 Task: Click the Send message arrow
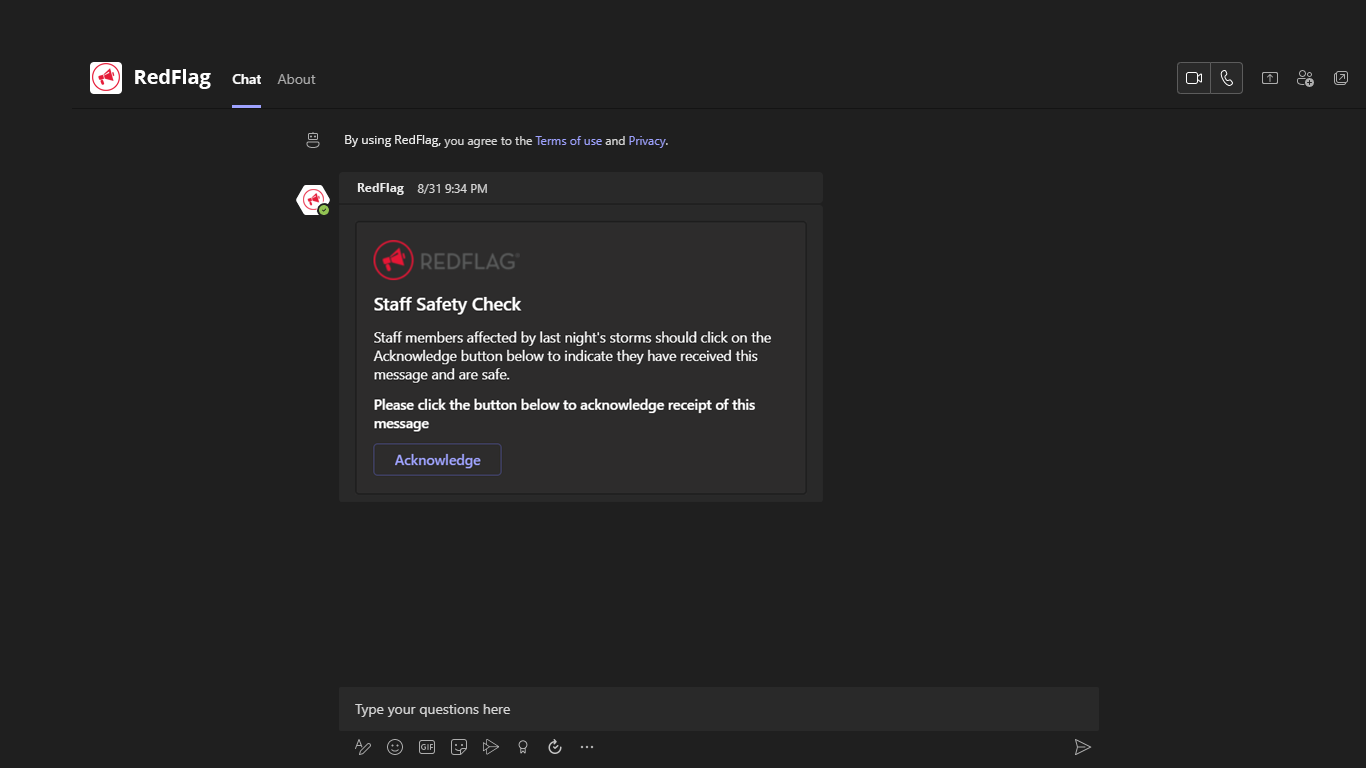(1082, 747)
